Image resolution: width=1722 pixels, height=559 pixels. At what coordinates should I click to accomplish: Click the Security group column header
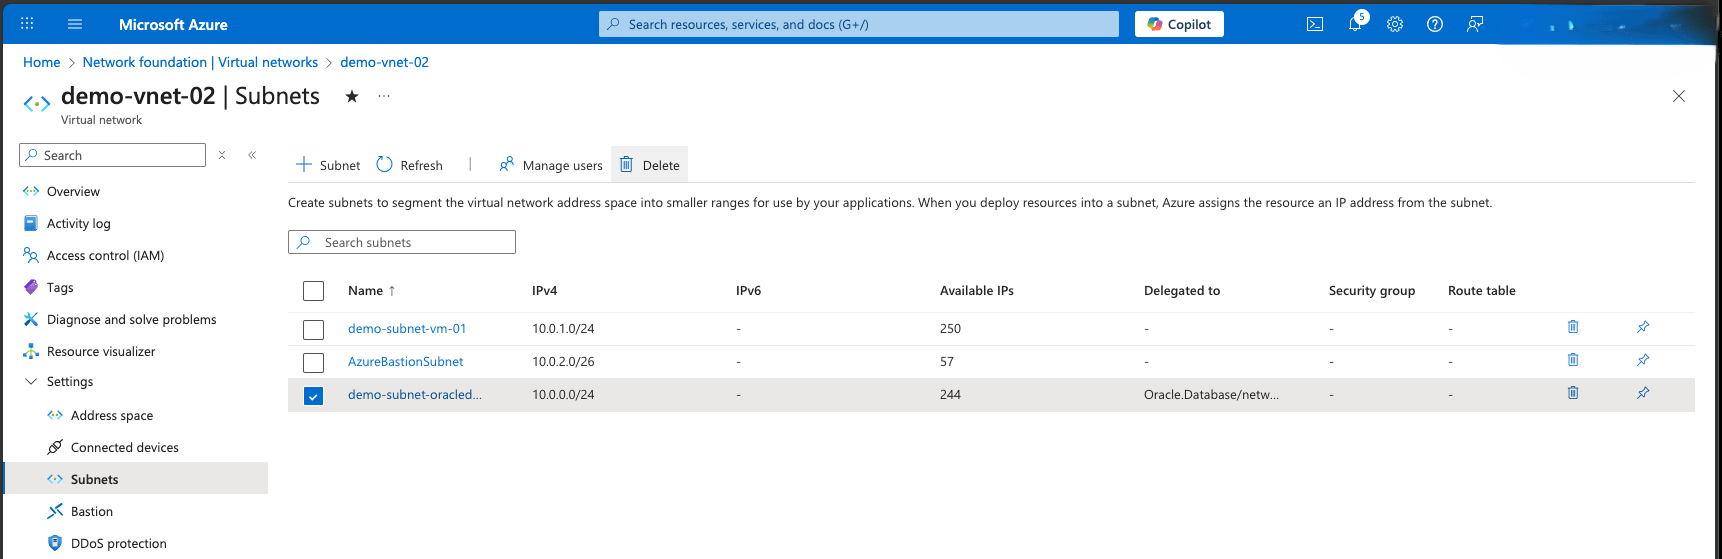1372,291
